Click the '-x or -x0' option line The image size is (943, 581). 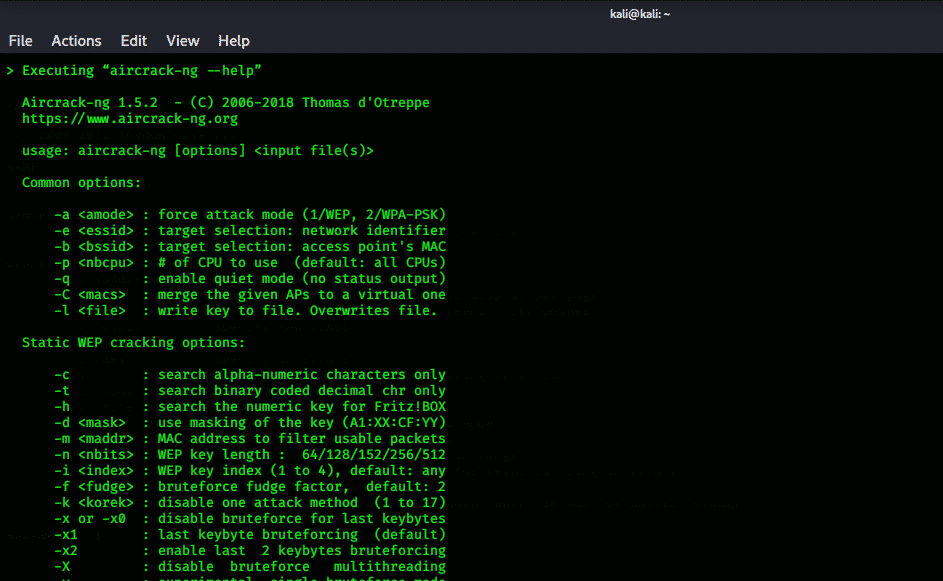click(x=250, y=518)
